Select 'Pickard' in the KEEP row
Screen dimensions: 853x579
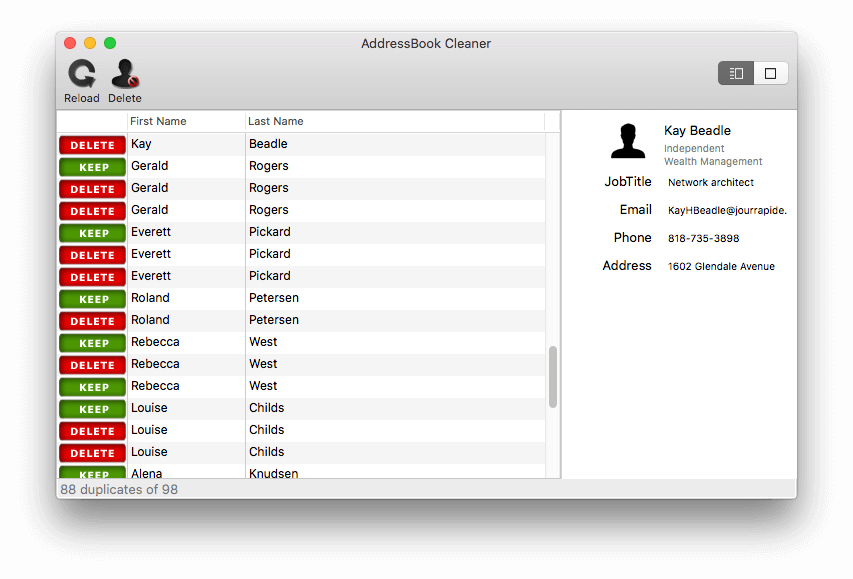(x=270, y=232)
